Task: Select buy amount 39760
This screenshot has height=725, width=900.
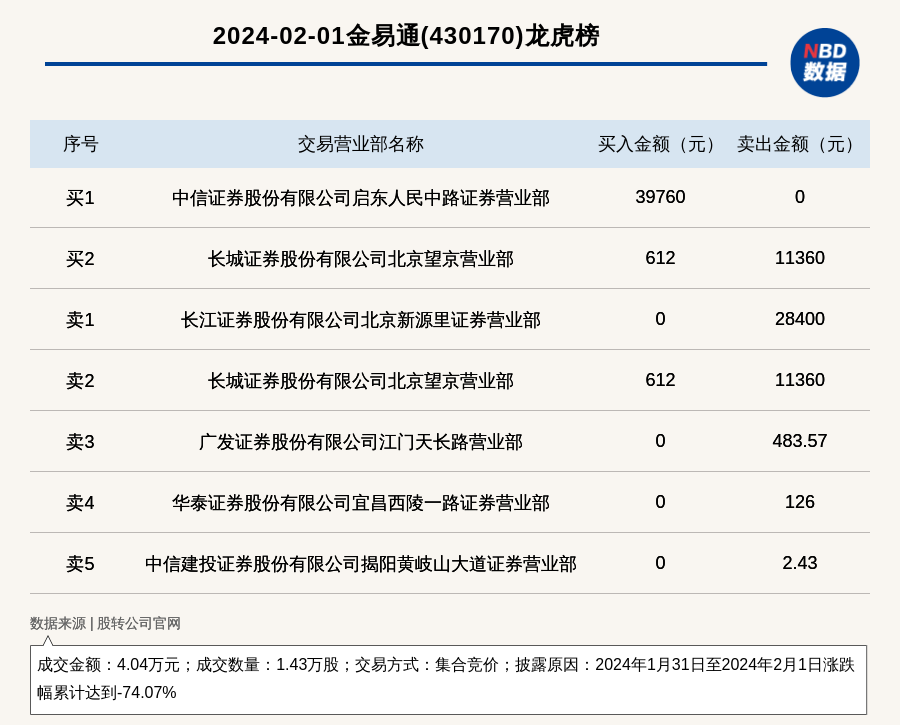Action: pos(660,197)
